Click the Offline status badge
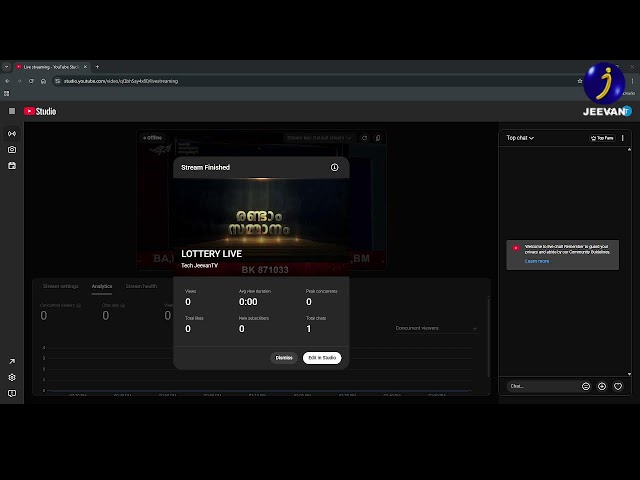Viewport: 640px width, 480px height. (153, 138)
